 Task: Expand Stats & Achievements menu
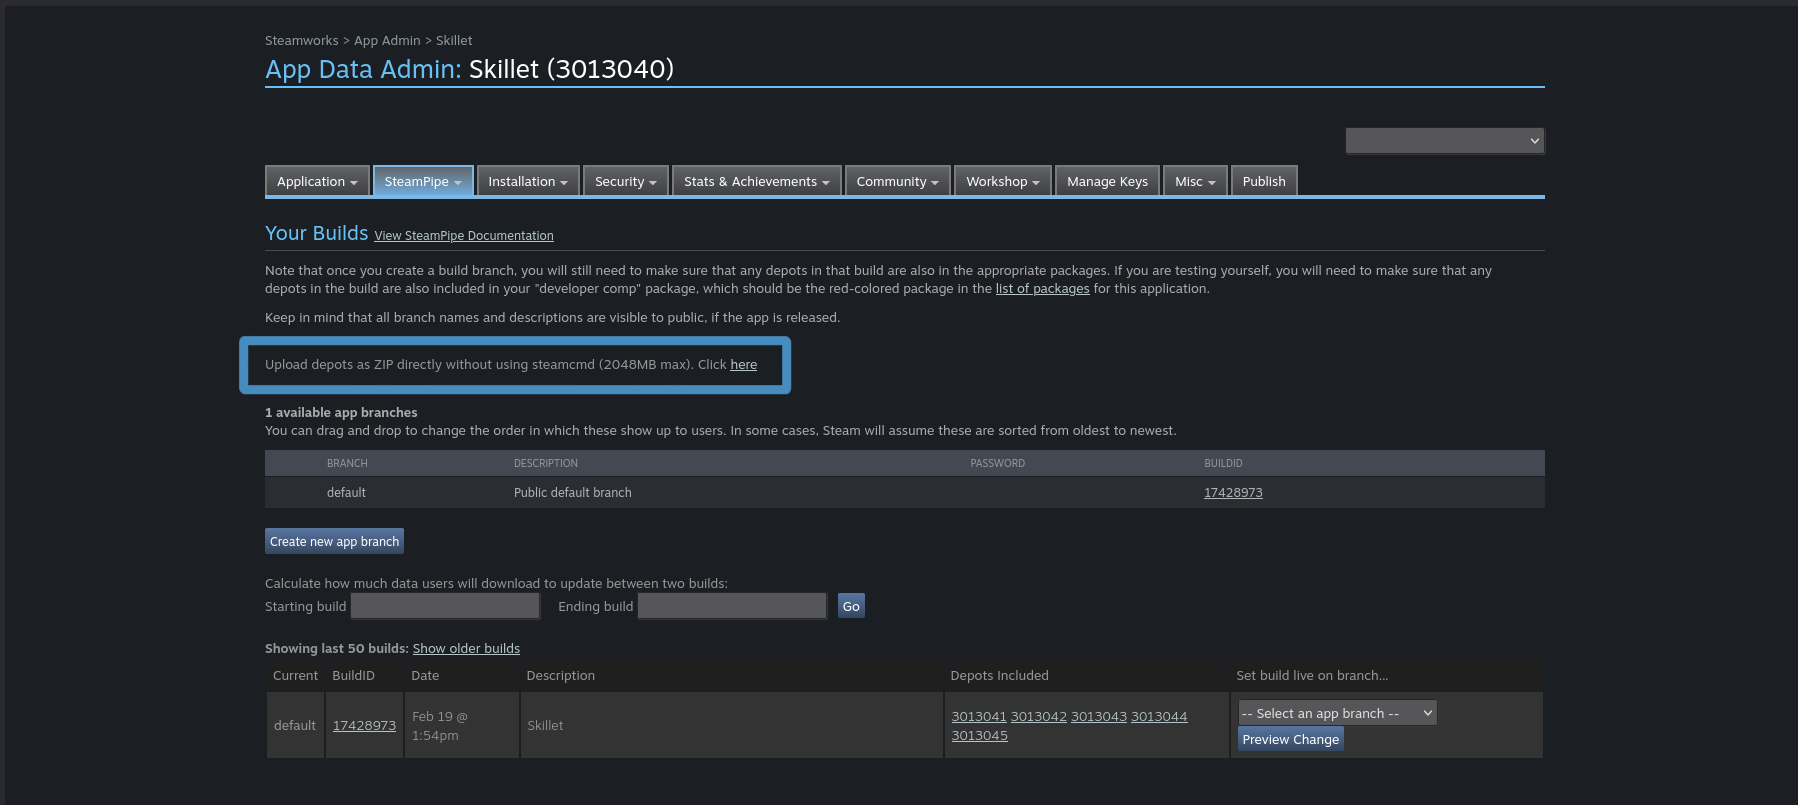click(756, 181)
